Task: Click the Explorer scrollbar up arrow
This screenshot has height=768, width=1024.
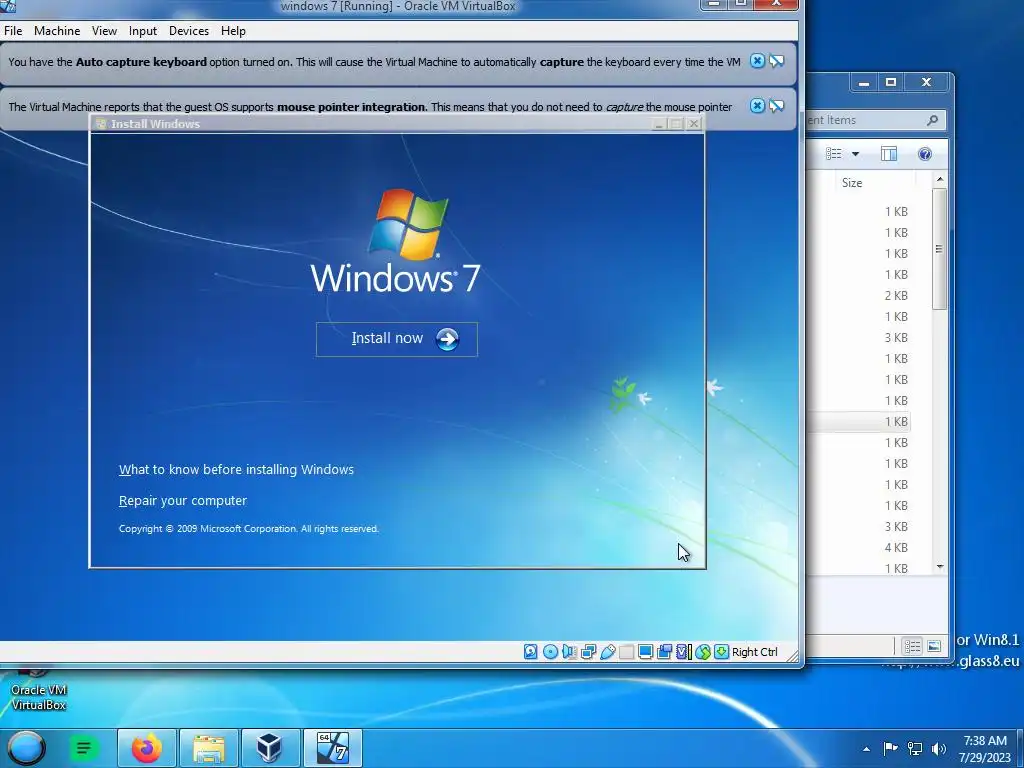Action: click(940, 179)
